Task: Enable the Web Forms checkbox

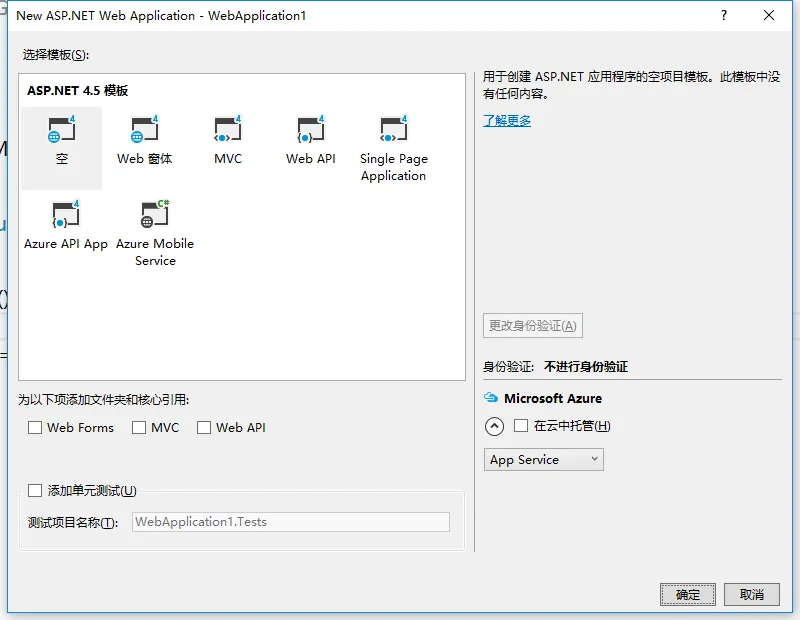Action: tap(35, 428)
